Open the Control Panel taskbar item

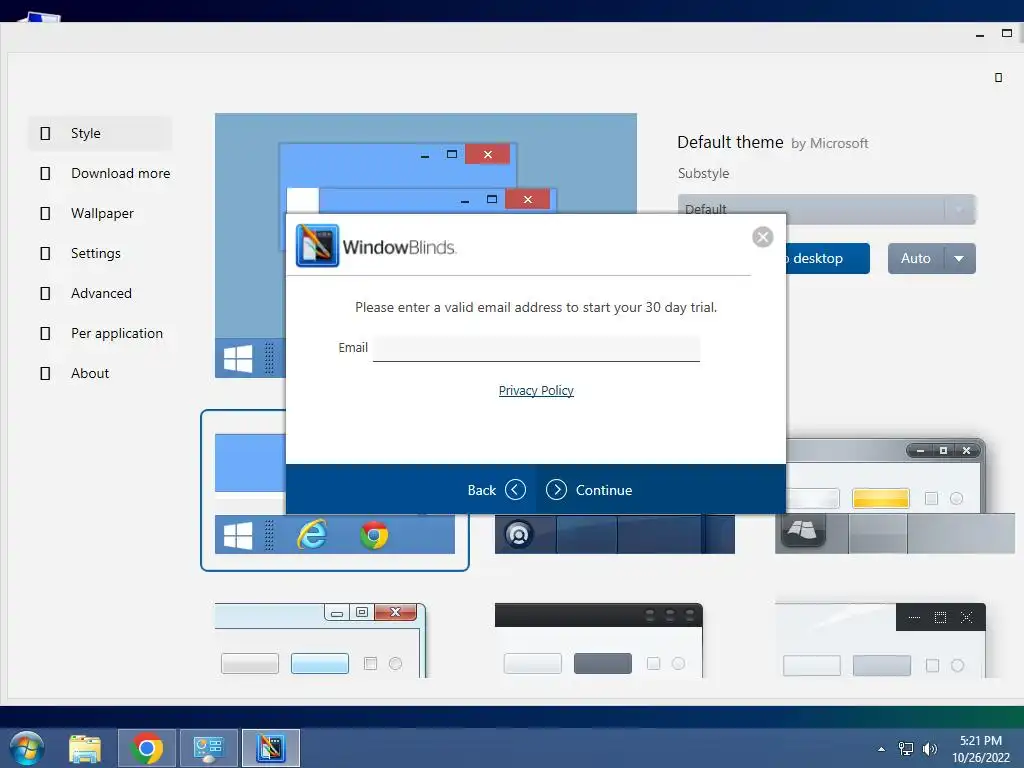coord(209,748)
